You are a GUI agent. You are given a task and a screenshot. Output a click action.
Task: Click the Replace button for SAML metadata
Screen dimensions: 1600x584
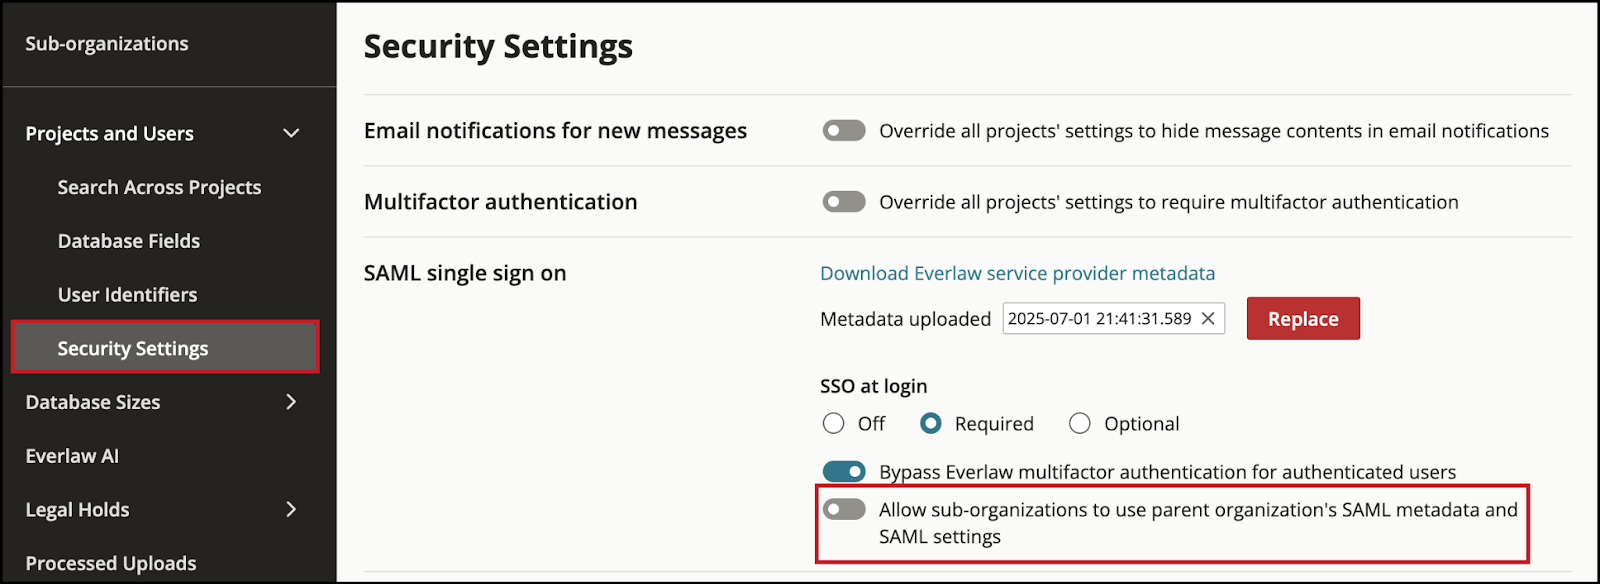(1302, 318)
